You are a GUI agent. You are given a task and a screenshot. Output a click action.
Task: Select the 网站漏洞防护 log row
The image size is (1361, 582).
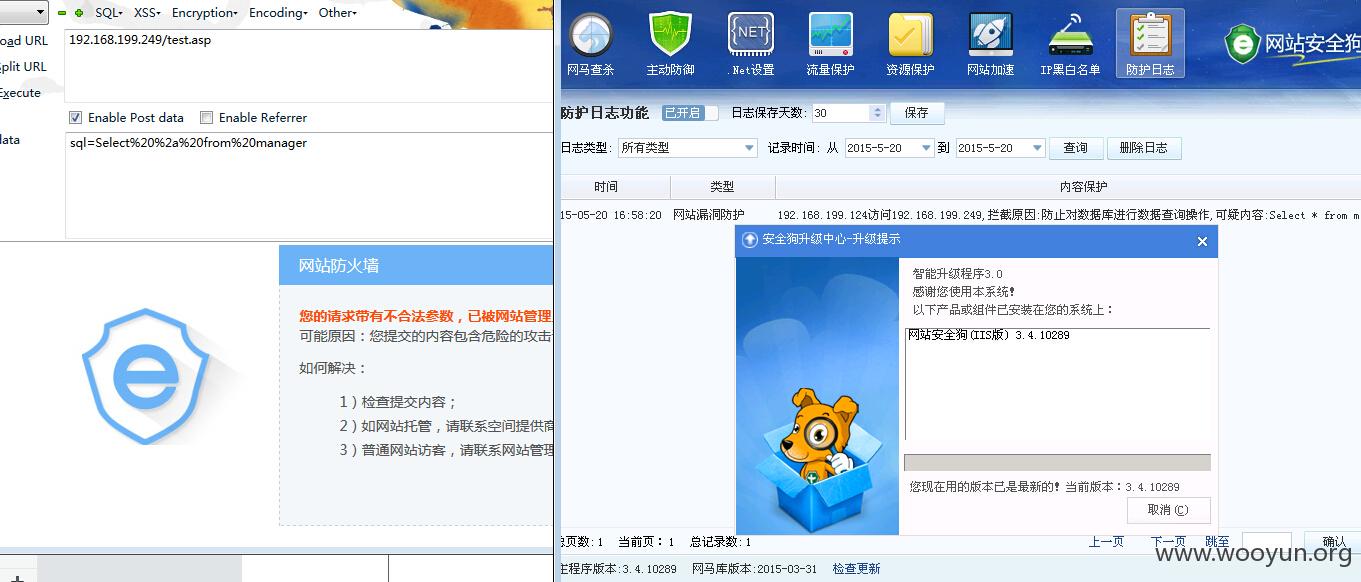960,215
